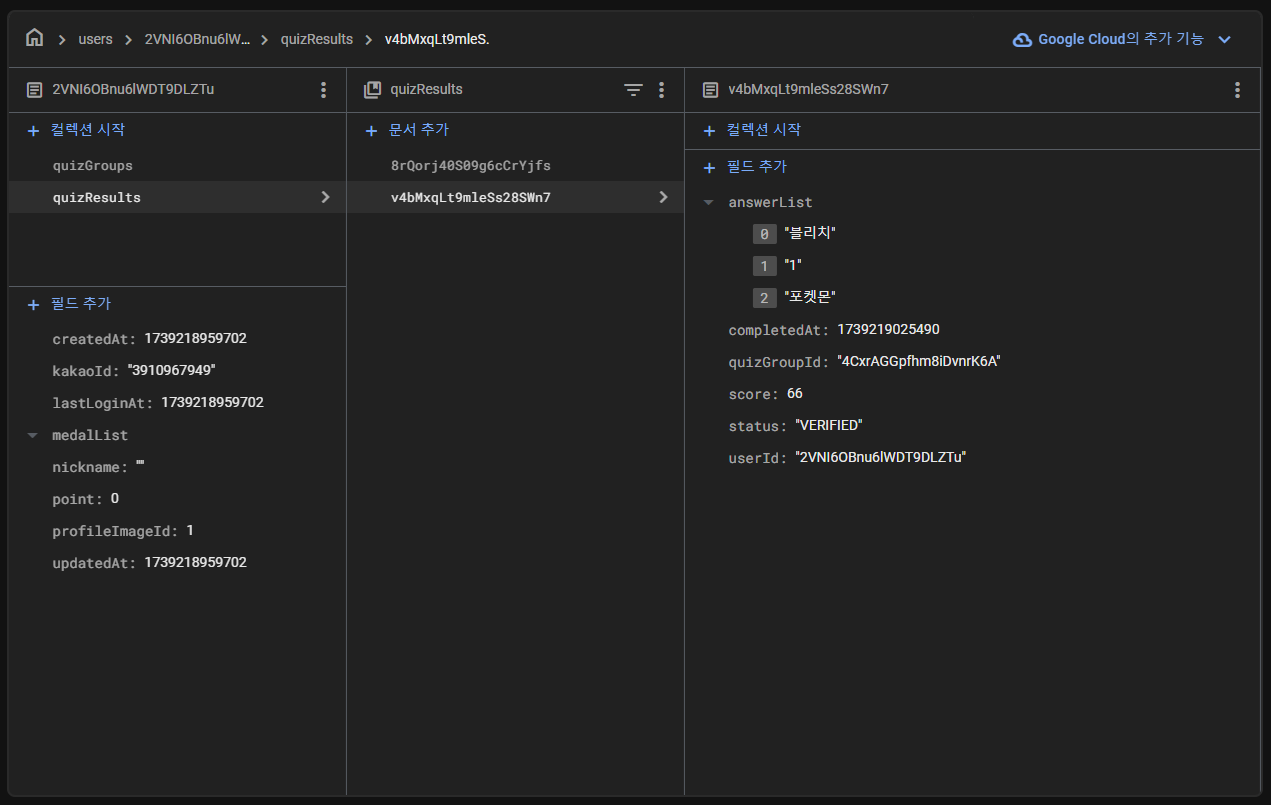Go to the Firestore root home icon

34,38
